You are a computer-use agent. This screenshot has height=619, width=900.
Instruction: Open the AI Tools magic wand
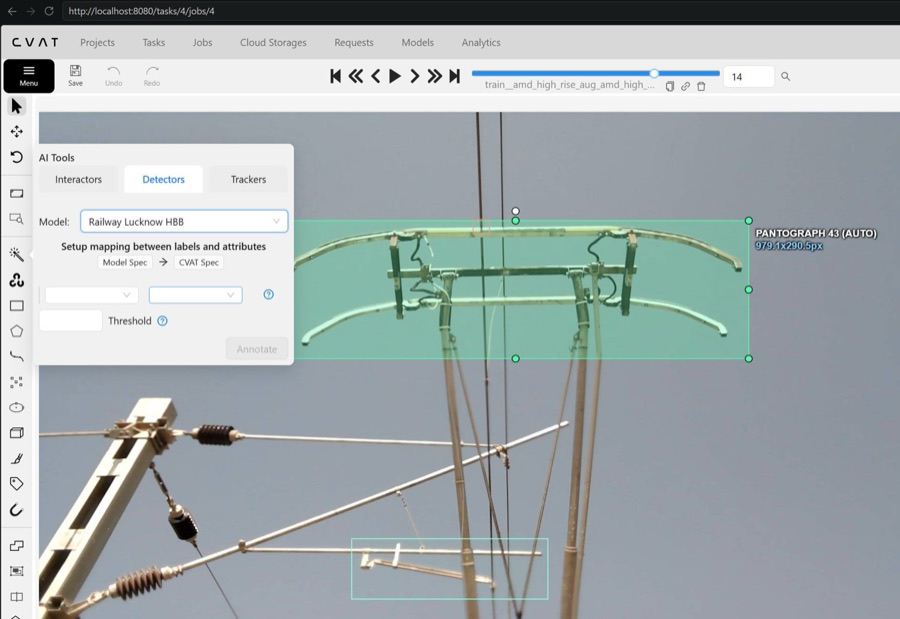click(17, 254)
